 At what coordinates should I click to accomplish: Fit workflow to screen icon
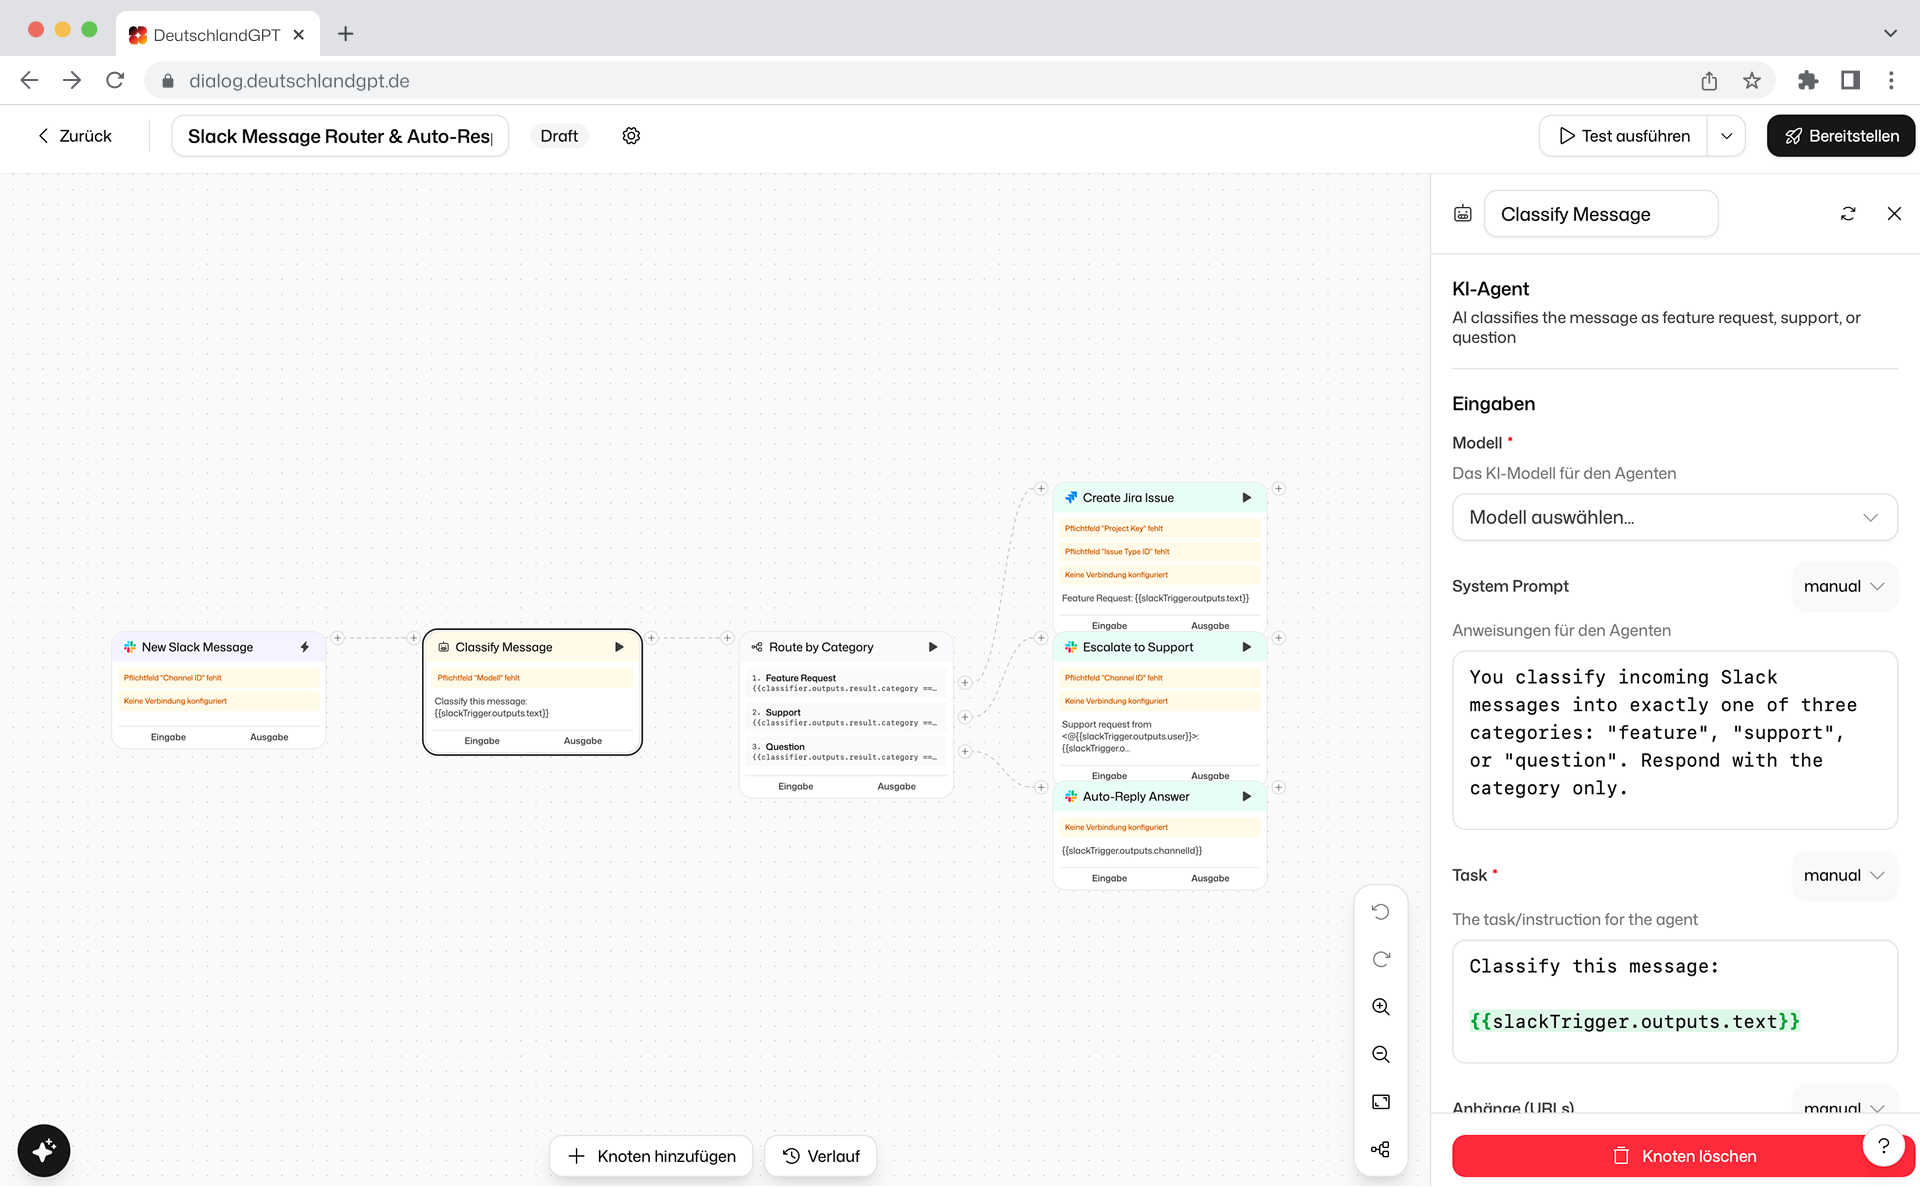[x=1381, y=1102]
